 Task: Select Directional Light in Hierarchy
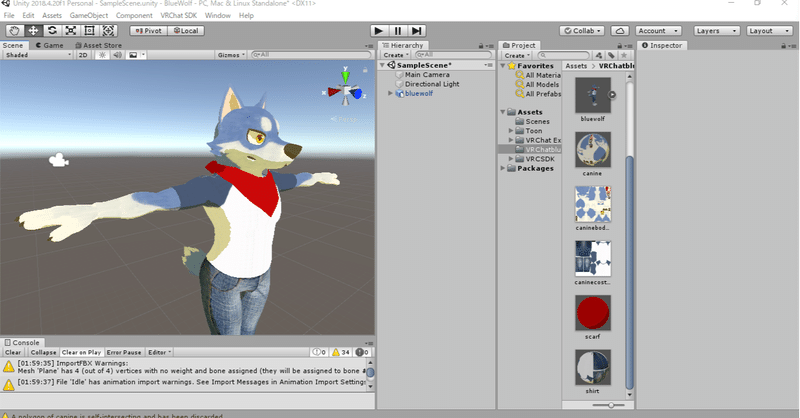[432, 84]
